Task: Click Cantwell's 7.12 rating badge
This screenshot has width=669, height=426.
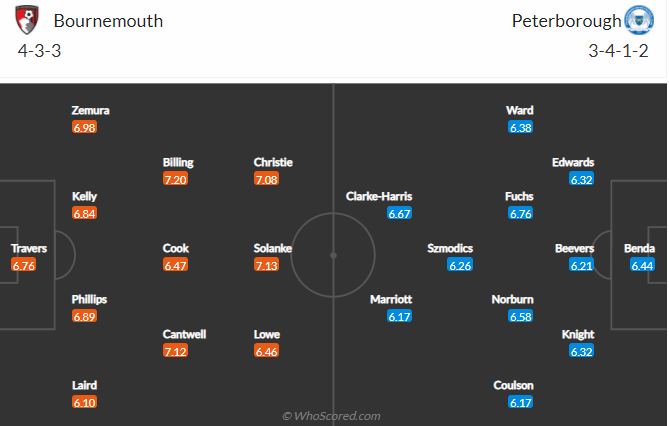Action: click(x=176, y=351)
